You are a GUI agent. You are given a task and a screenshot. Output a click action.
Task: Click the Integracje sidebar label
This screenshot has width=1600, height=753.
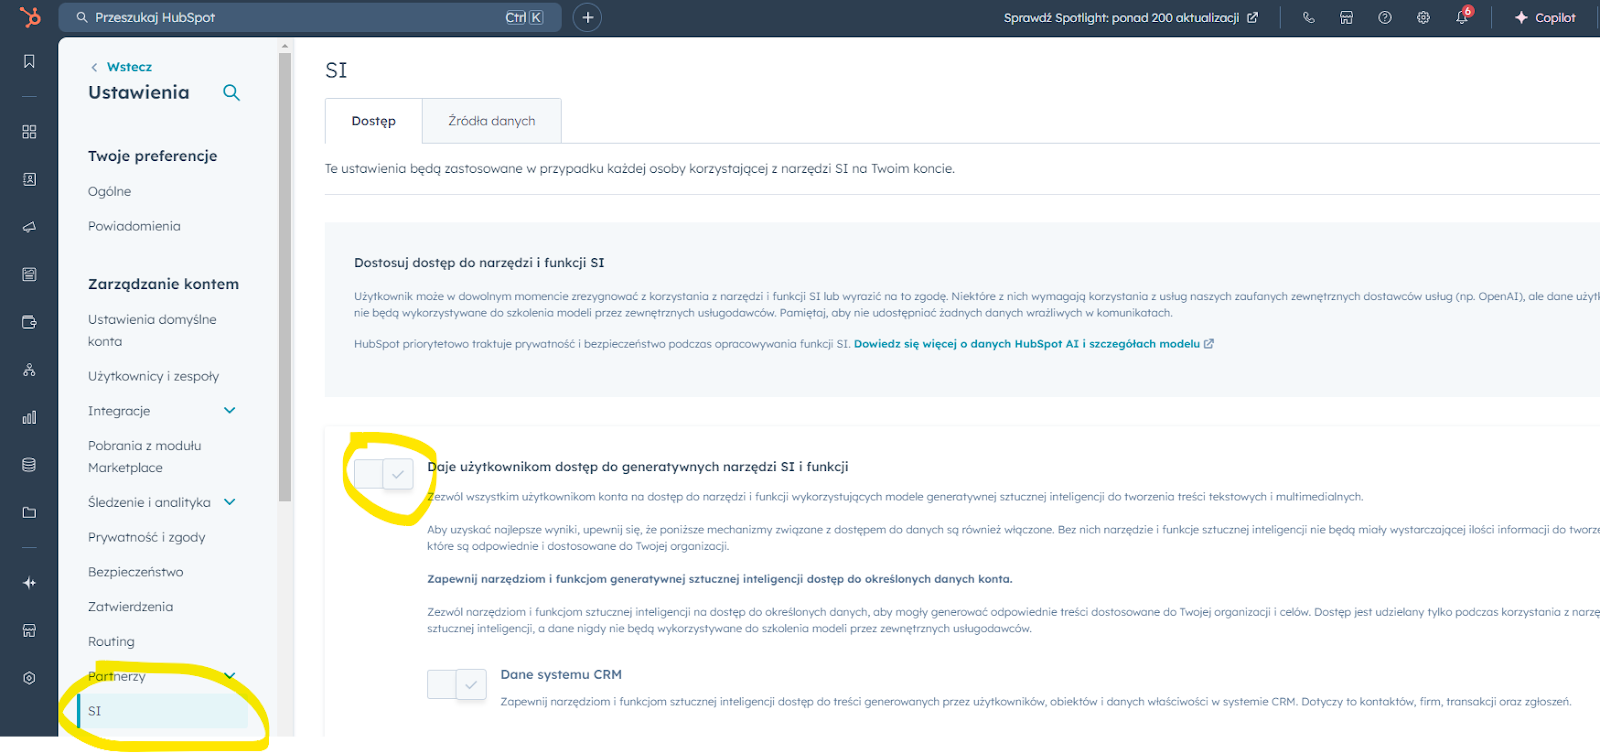119,411
